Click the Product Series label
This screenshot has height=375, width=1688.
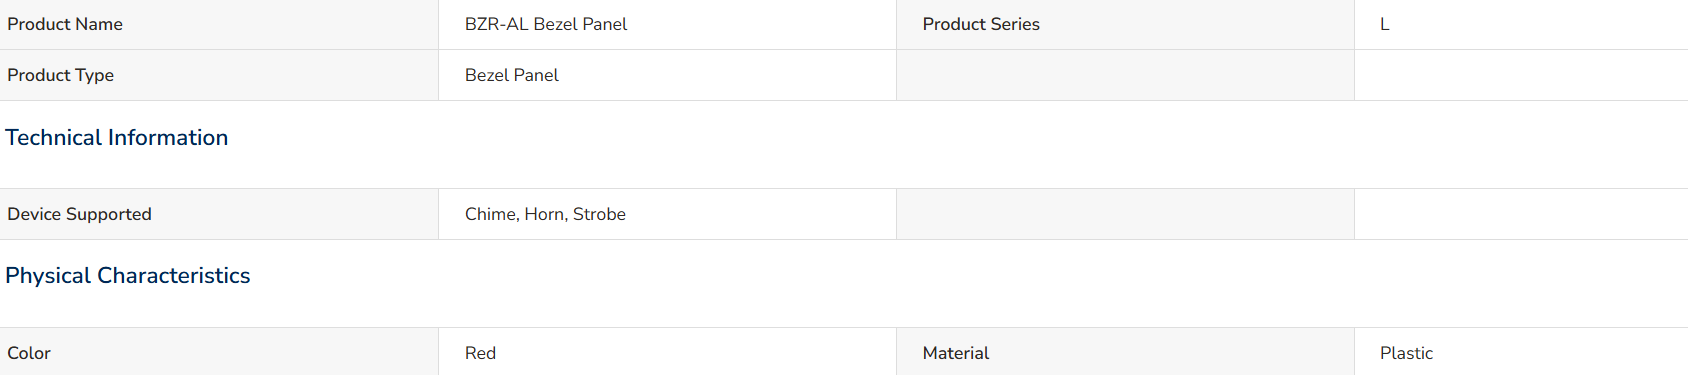pyautogui.click(x=981, y=24)
